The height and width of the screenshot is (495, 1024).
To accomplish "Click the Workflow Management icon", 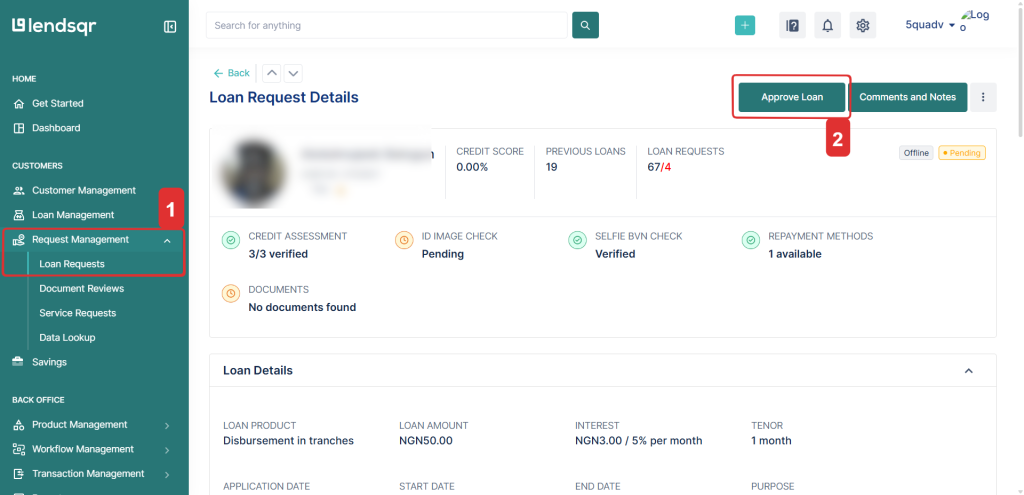I will (19, 449).
